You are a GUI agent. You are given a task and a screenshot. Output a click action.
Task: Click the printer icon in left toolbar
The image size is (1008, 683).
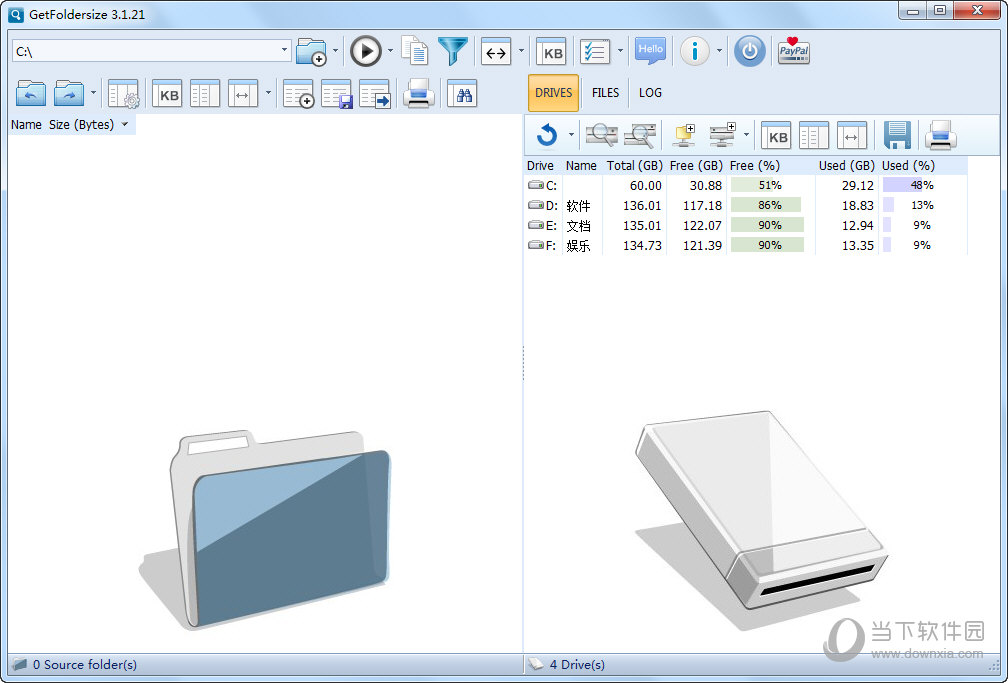tap(418, 94)
